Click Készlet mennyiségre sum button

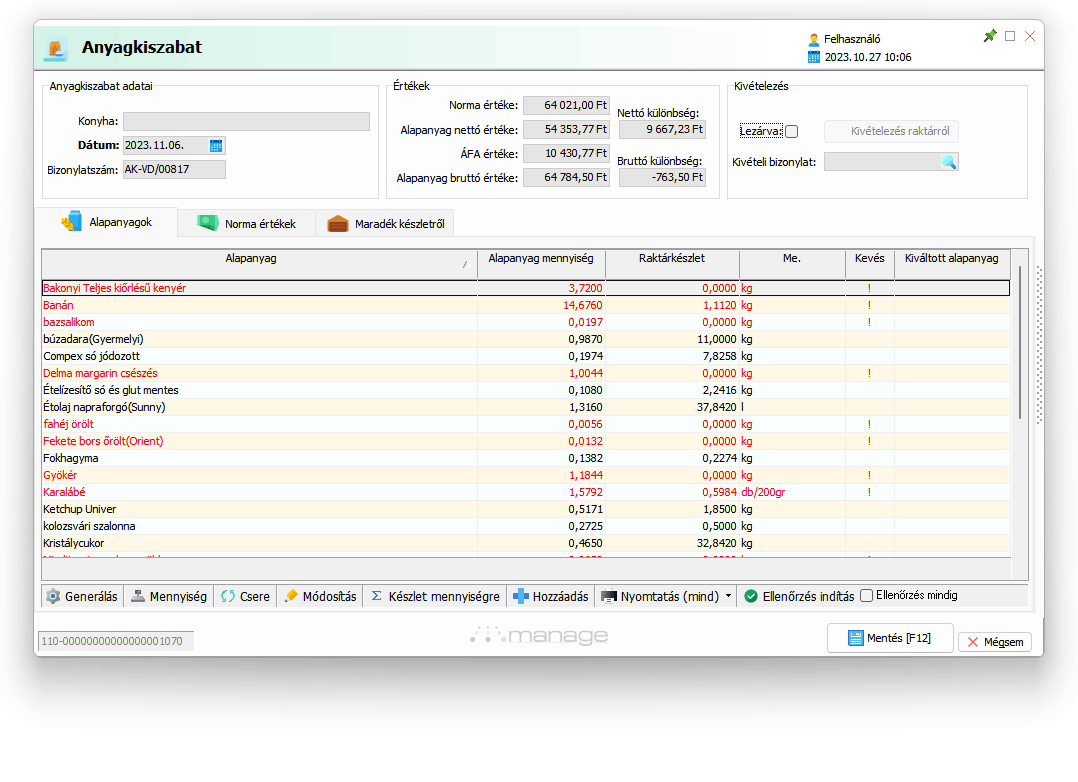pyautogui.click(x=434, y=596)
